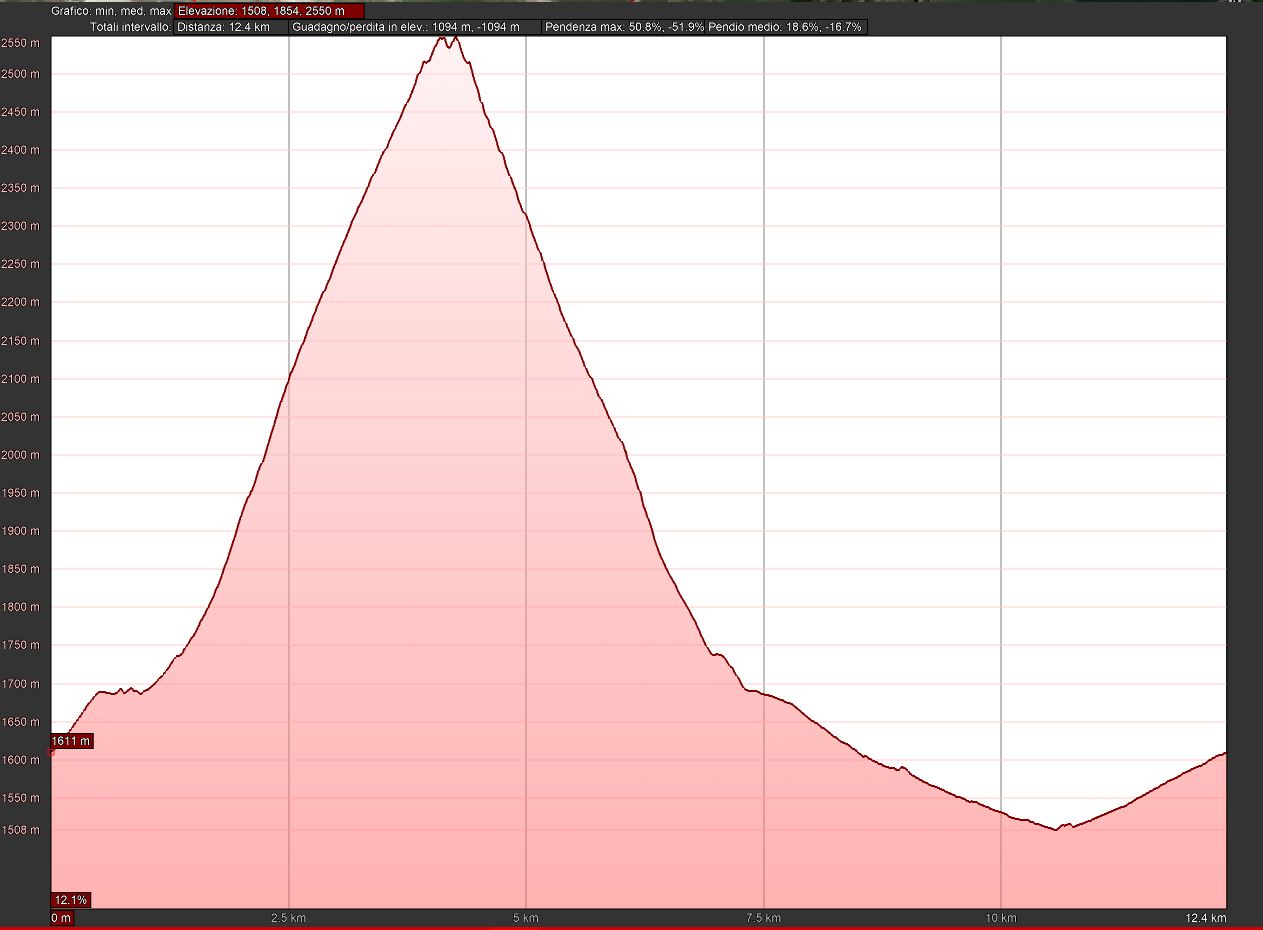
Task: Click the 1611 m cursor elevation tag
Action: [x=72, y=741]
